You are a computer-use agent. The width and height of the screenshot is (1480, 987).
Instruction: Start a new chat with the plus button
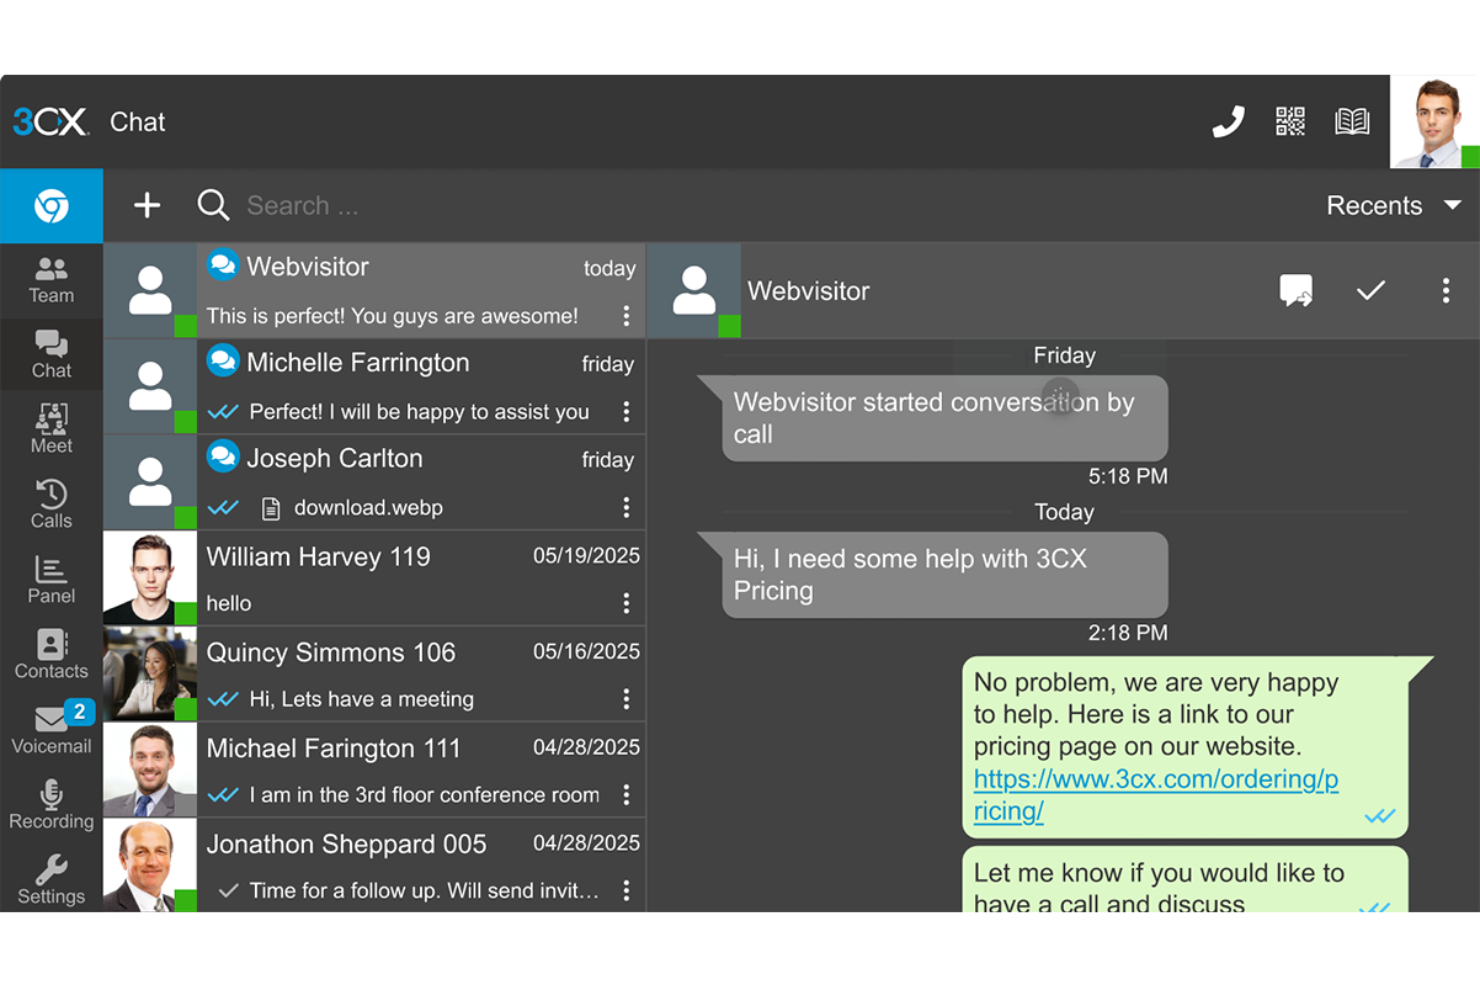[x=147, y=205]
